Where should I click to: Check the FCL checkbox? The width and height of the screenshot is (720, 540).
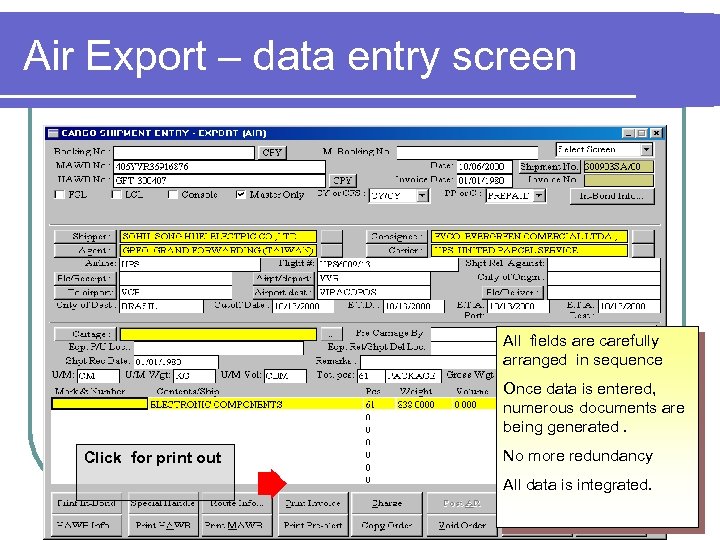coord(59,194)
